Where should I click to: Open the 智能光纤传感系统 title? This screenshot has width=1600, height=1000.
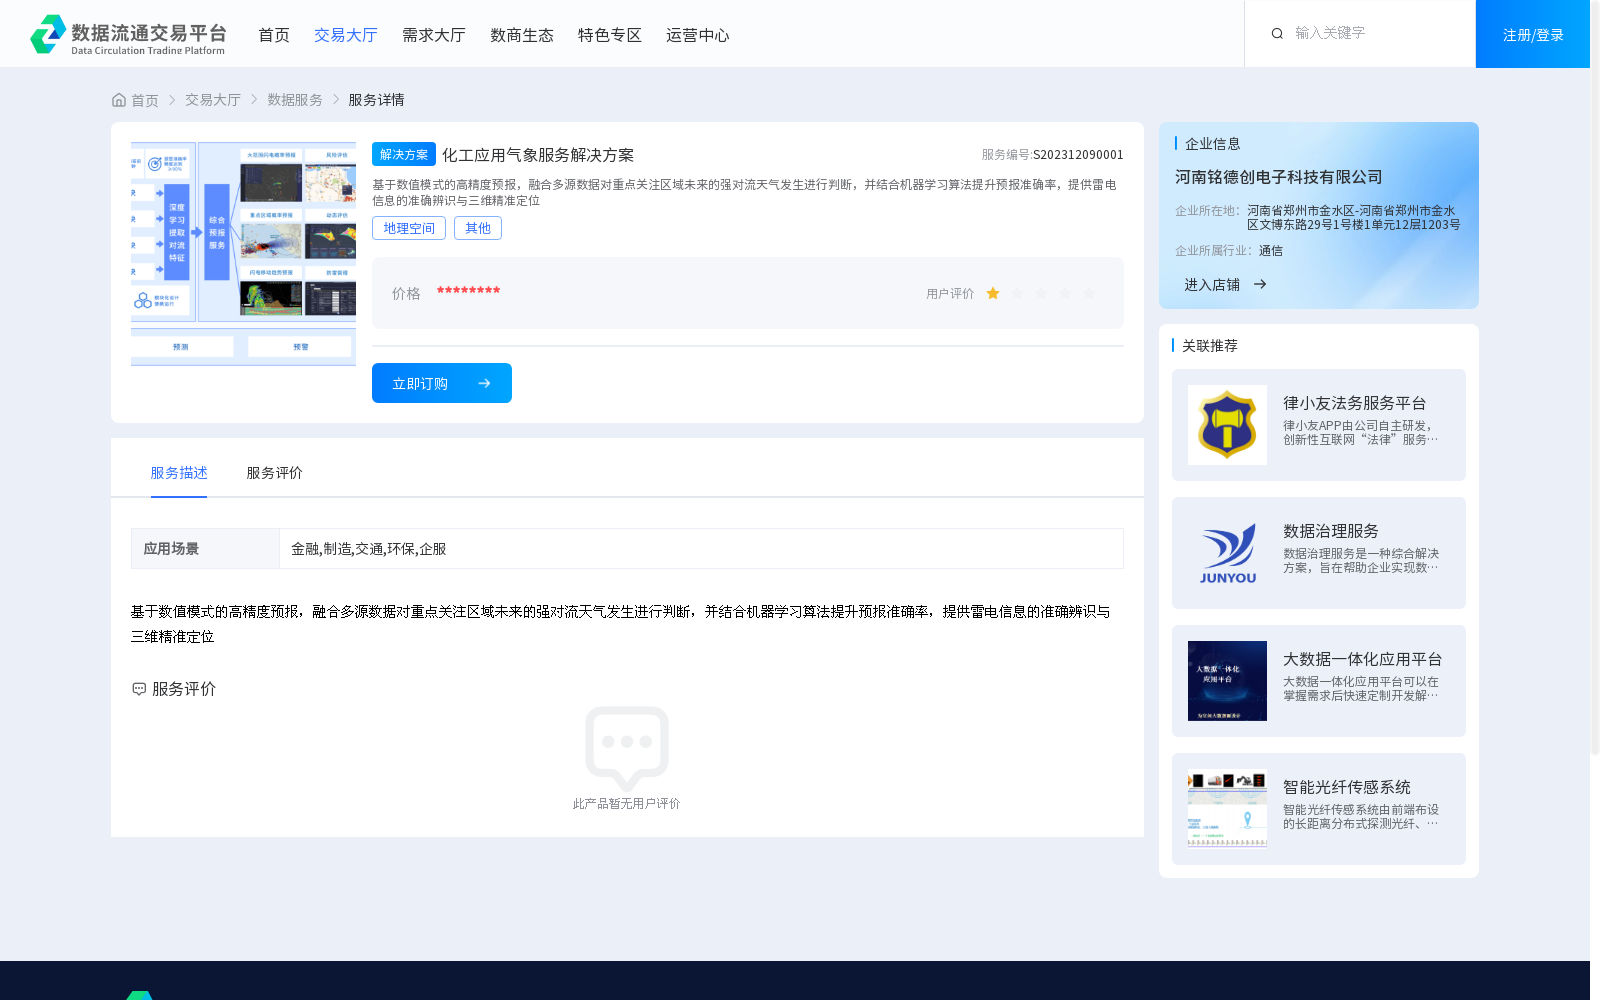1347,787
